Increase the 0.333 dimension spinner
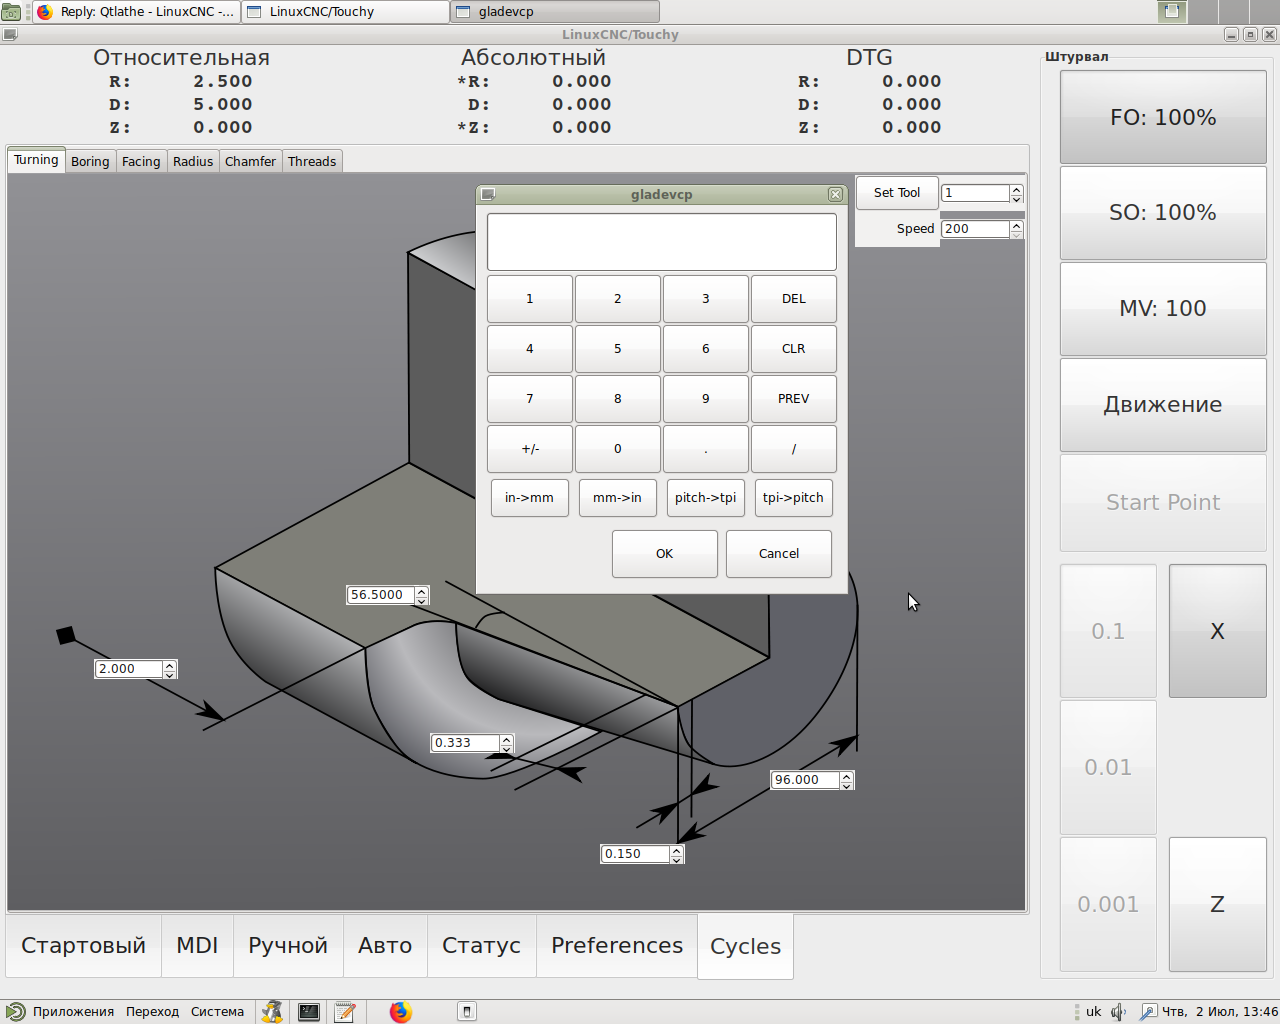 (507, 739)
